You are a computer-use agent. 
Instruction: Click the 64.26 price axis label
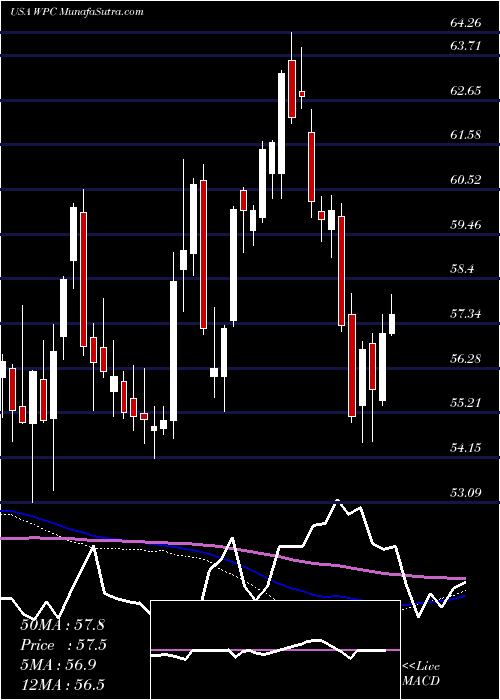point(466,23)
